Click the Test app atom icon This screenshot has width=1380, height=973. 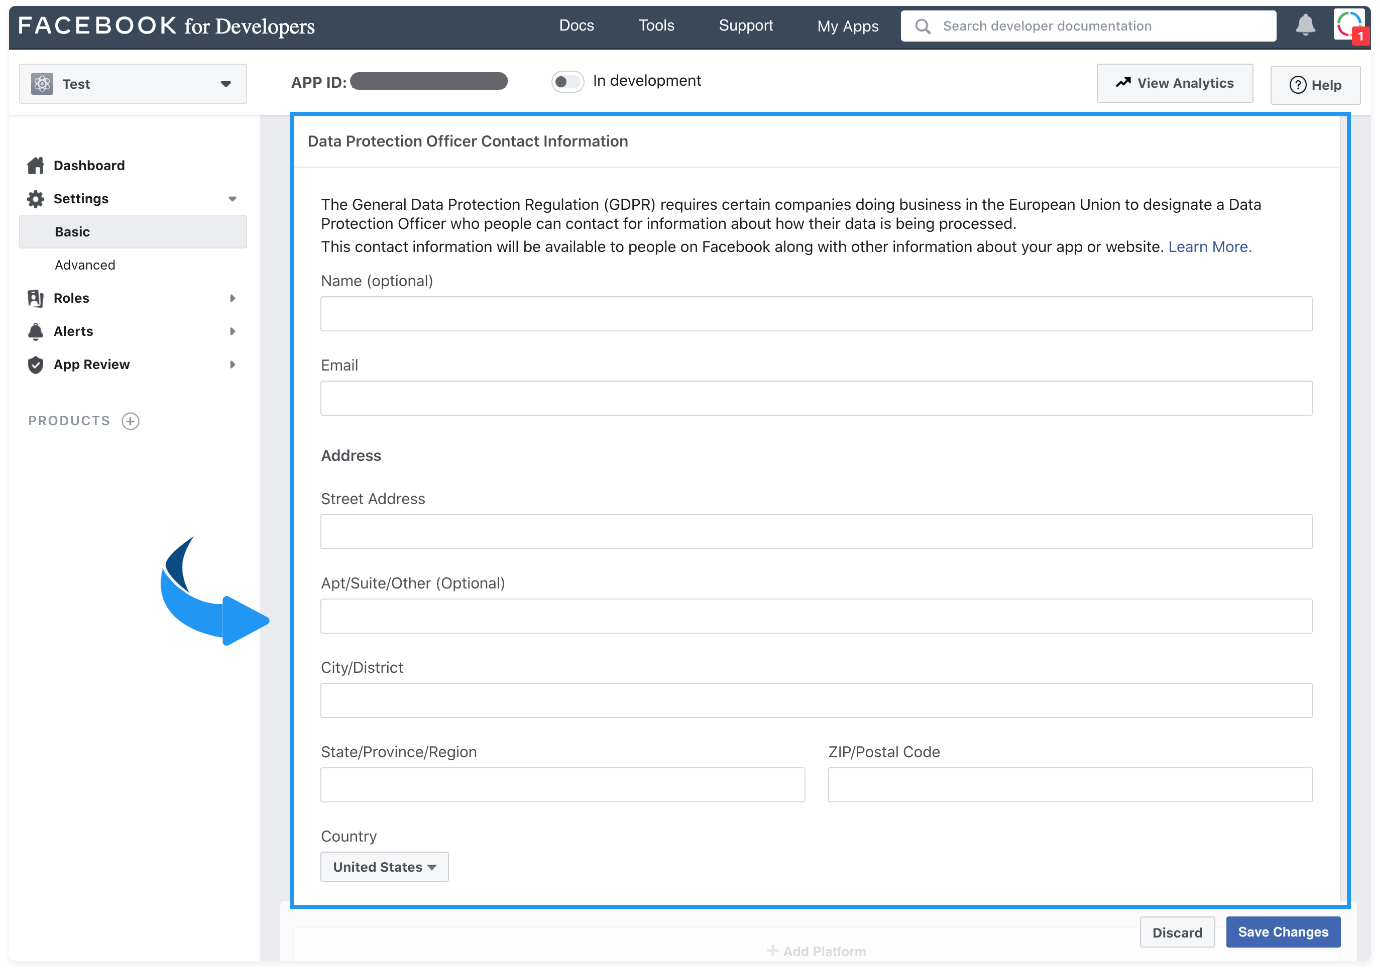(42, 84)
